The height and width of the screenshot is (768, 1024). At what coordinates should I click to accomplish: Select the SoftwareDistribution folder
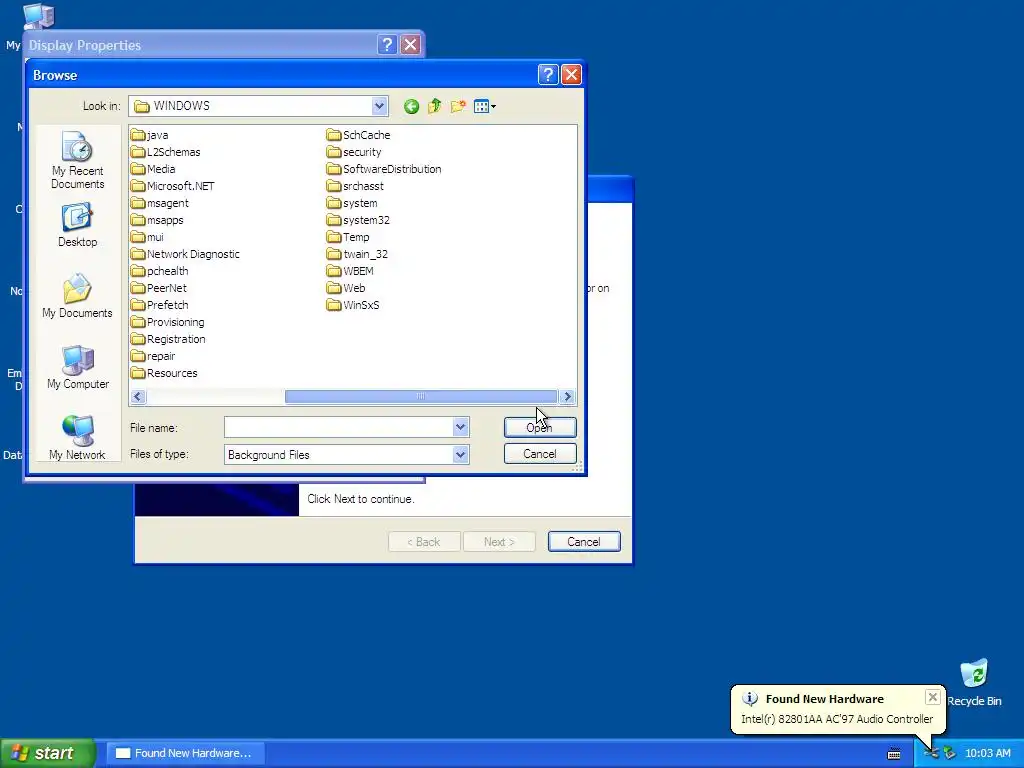tap(384, 169)
